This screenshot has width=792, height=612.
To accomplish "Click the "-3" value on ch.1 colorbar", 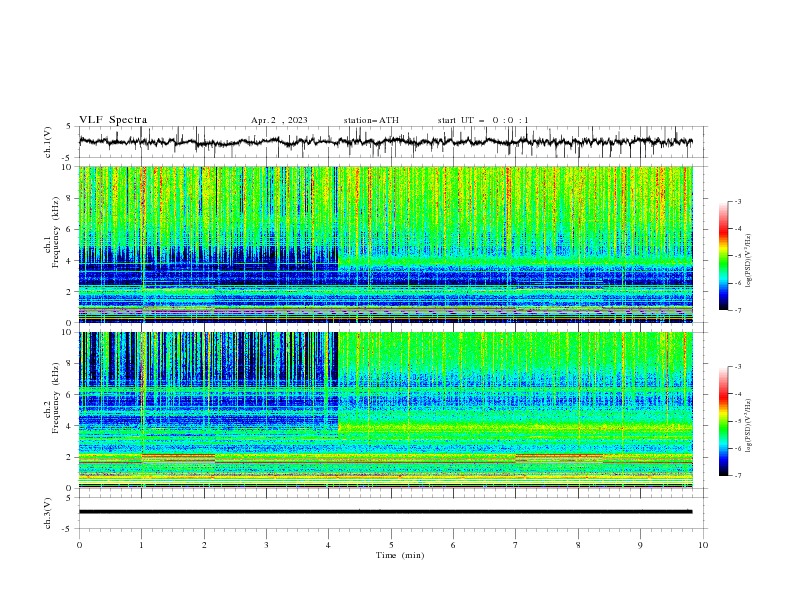I will point(738,201).
